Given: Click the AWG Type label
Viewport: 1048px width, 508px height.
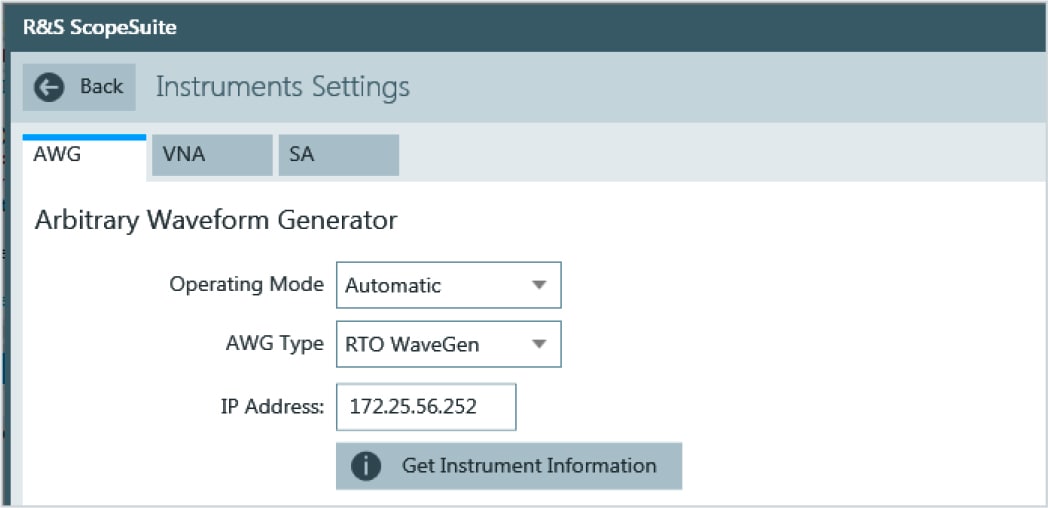Looking at the screenshot, I should [x=275, y=344].
